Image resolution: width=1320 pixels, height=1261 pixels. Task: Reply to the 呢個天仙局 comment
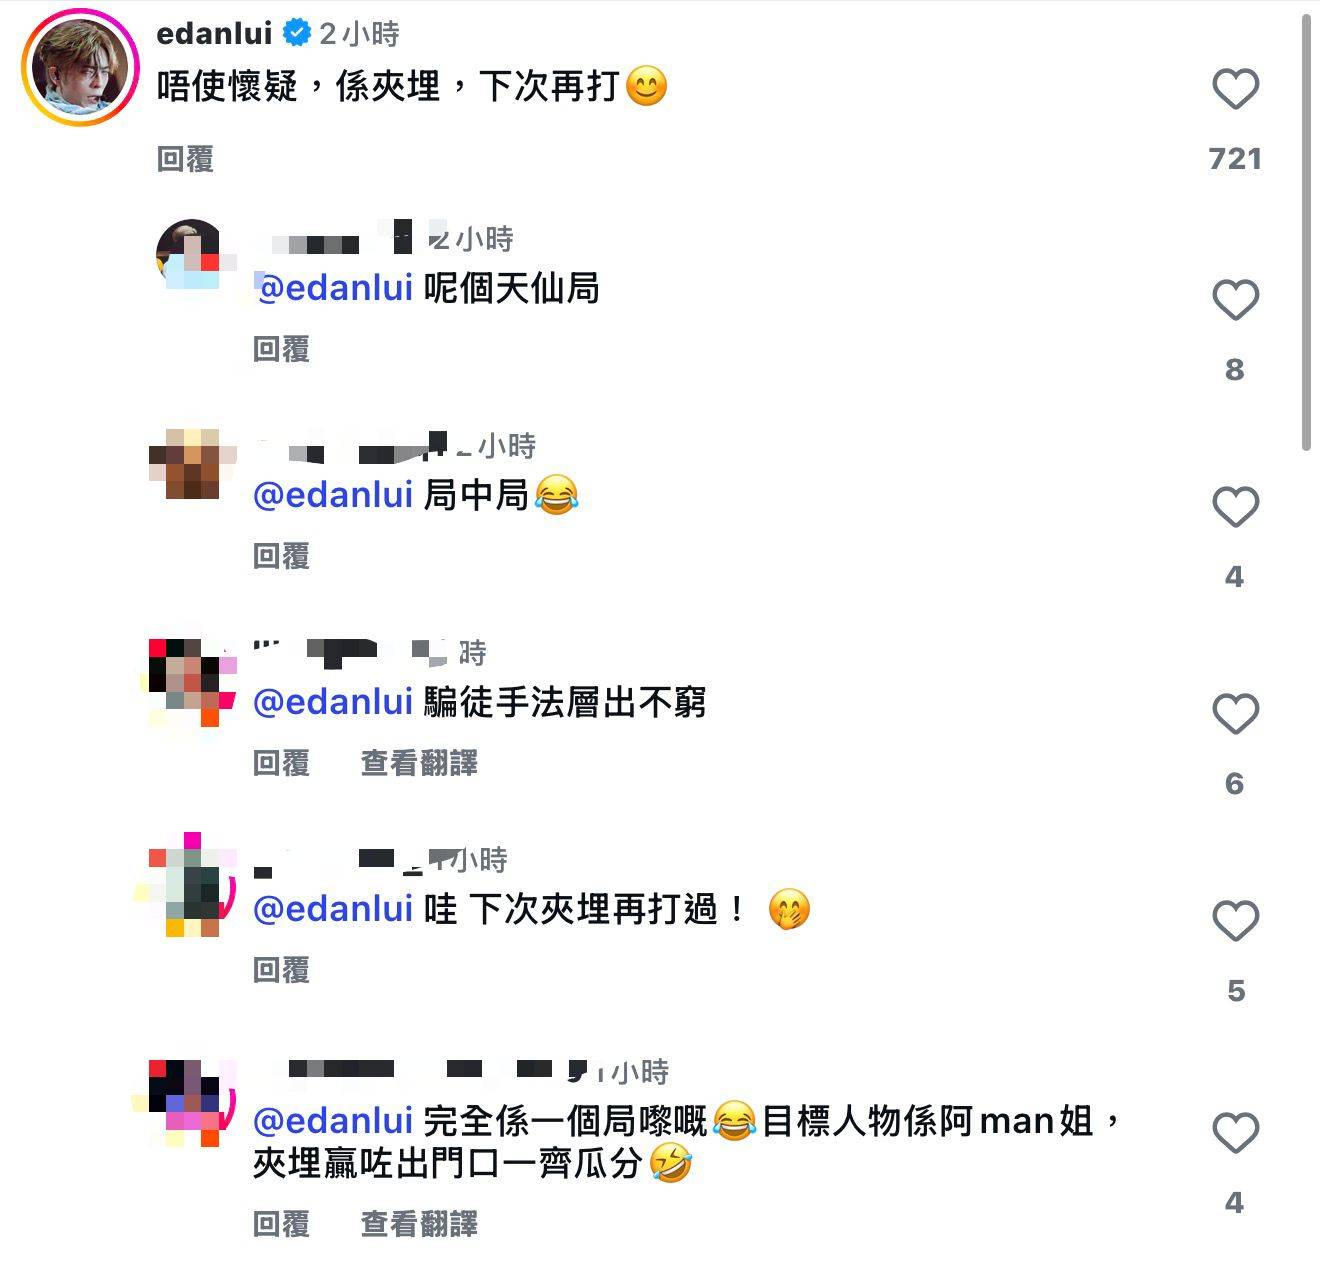281,349
